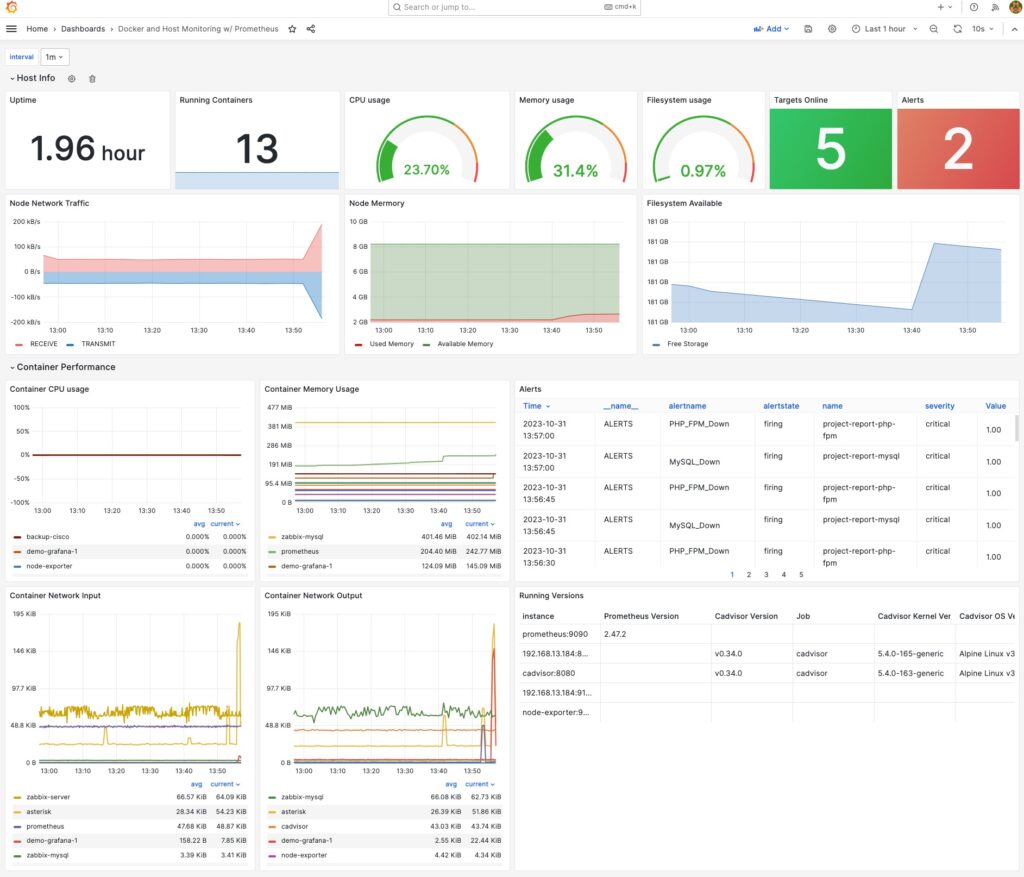Open dashboard settings gear in toolbar
Viewport: 1024px width, 877px height.
click(831, 29)
